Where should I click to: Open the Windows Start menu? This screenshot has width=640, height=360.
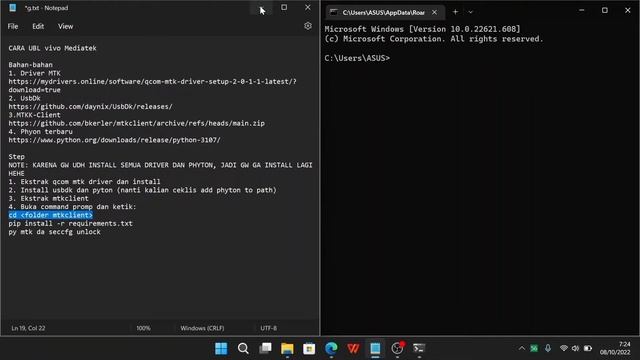click(x=221, y=349)
